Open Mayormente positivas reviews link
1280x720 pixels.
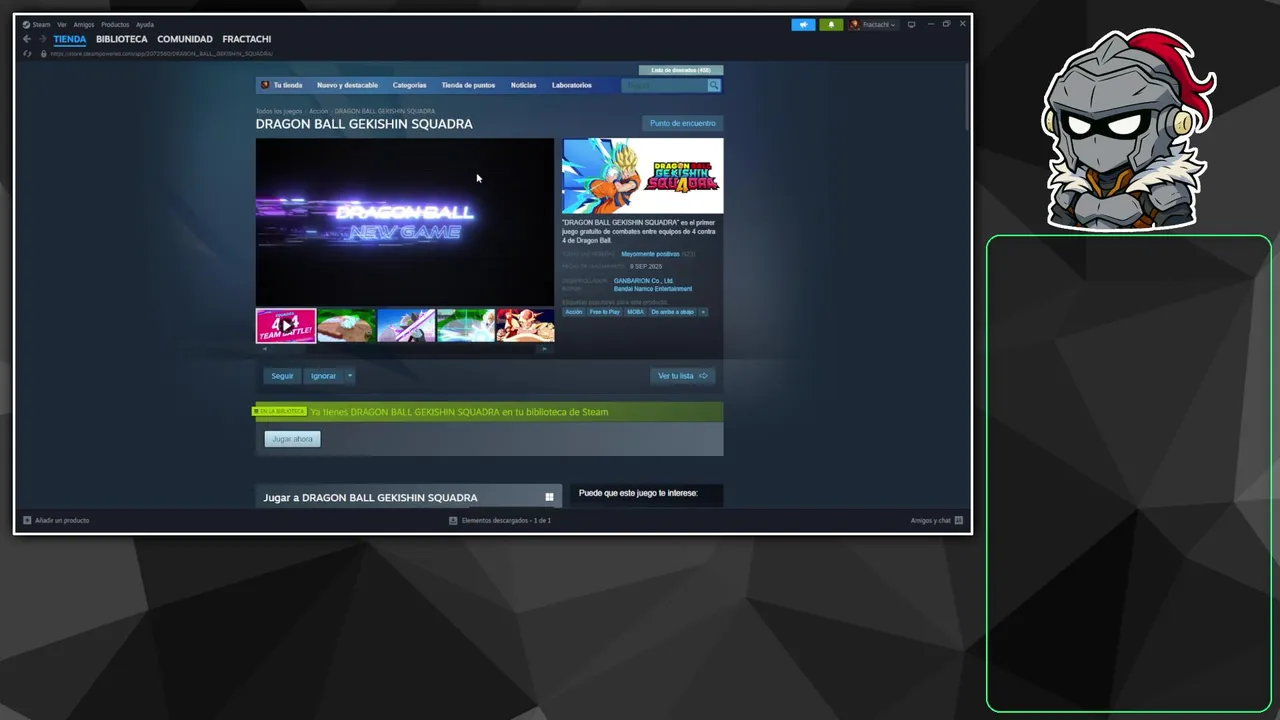point(650,254)
